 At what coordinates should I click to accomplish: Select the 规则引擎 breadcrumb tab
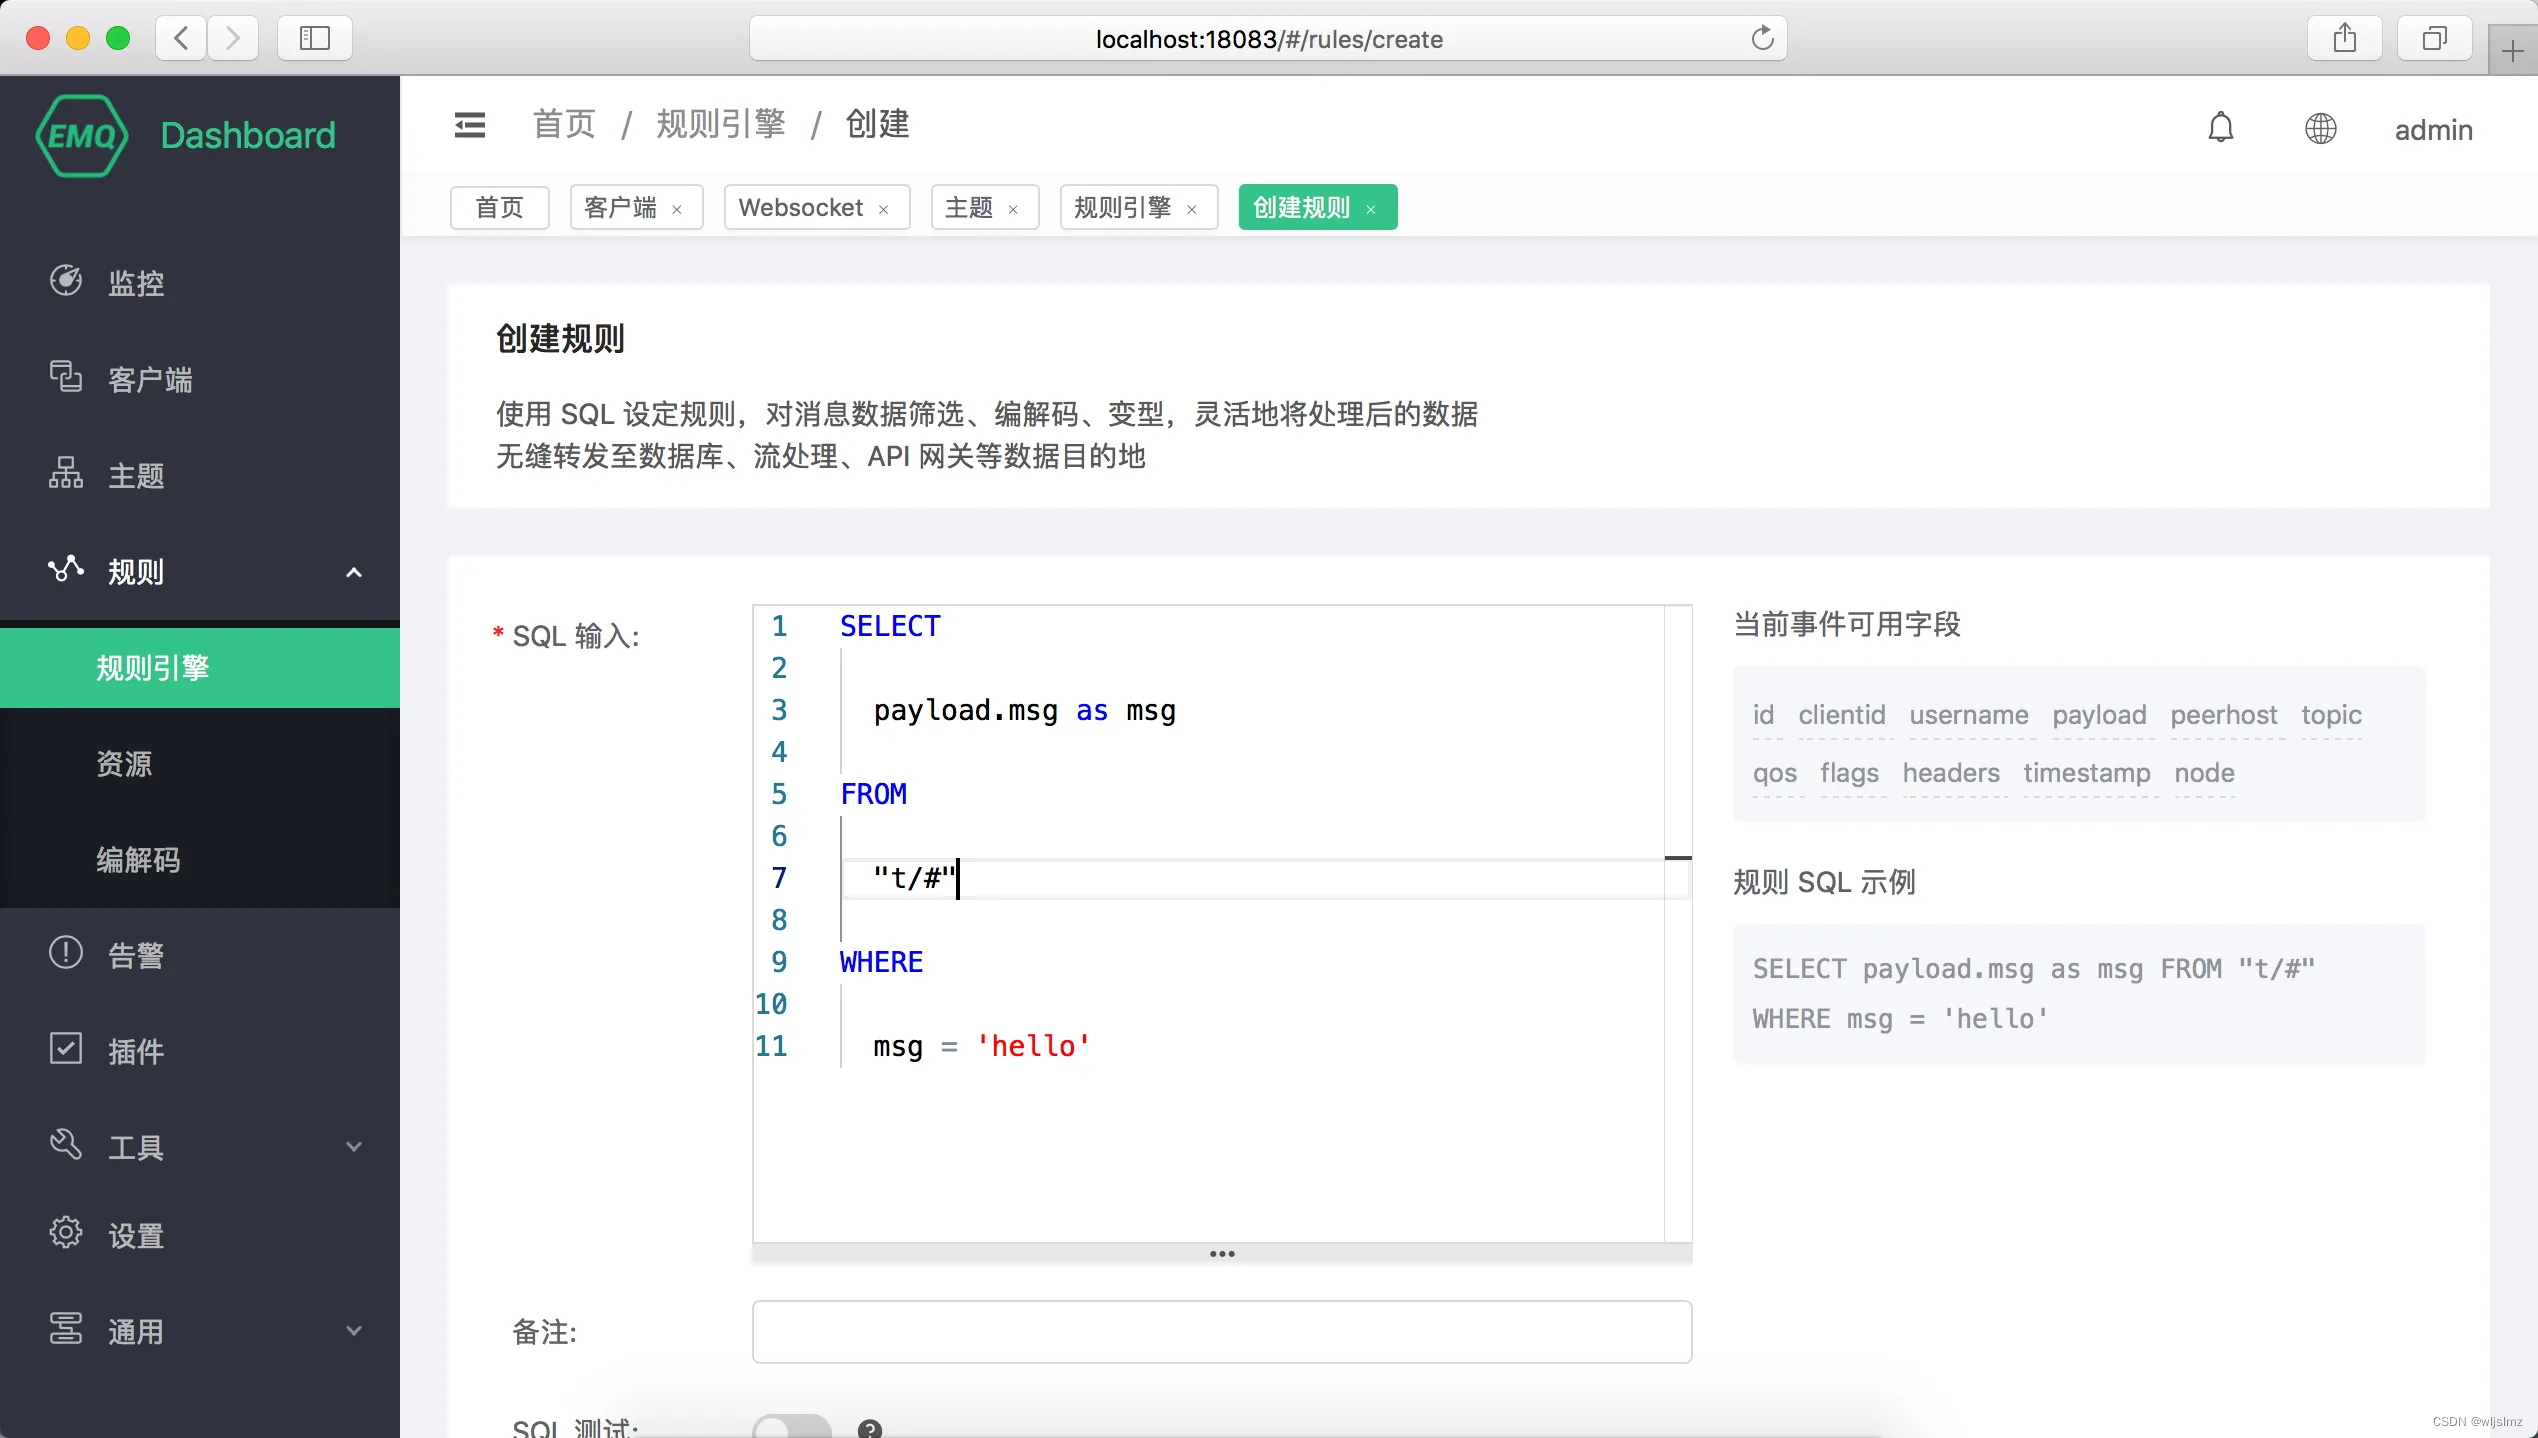coord(1123,207)
